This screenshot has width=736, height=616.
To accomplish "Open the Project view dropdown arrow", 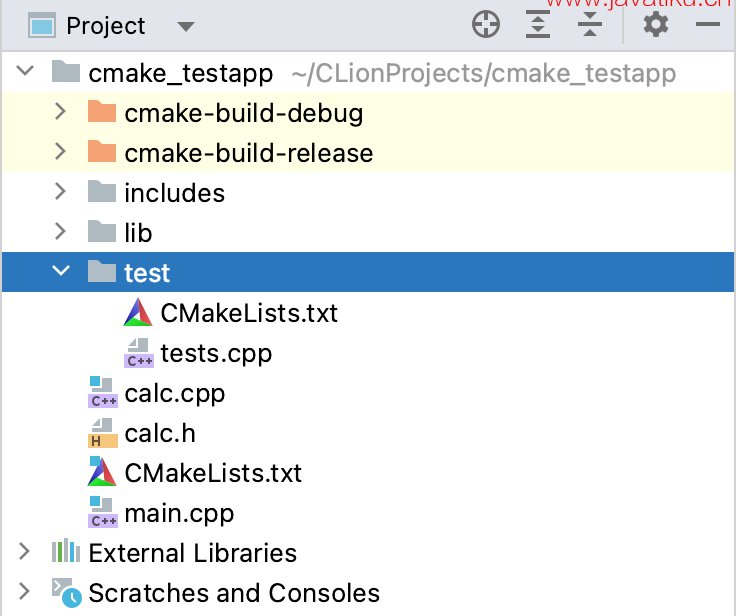I will (x=186, y=26).
